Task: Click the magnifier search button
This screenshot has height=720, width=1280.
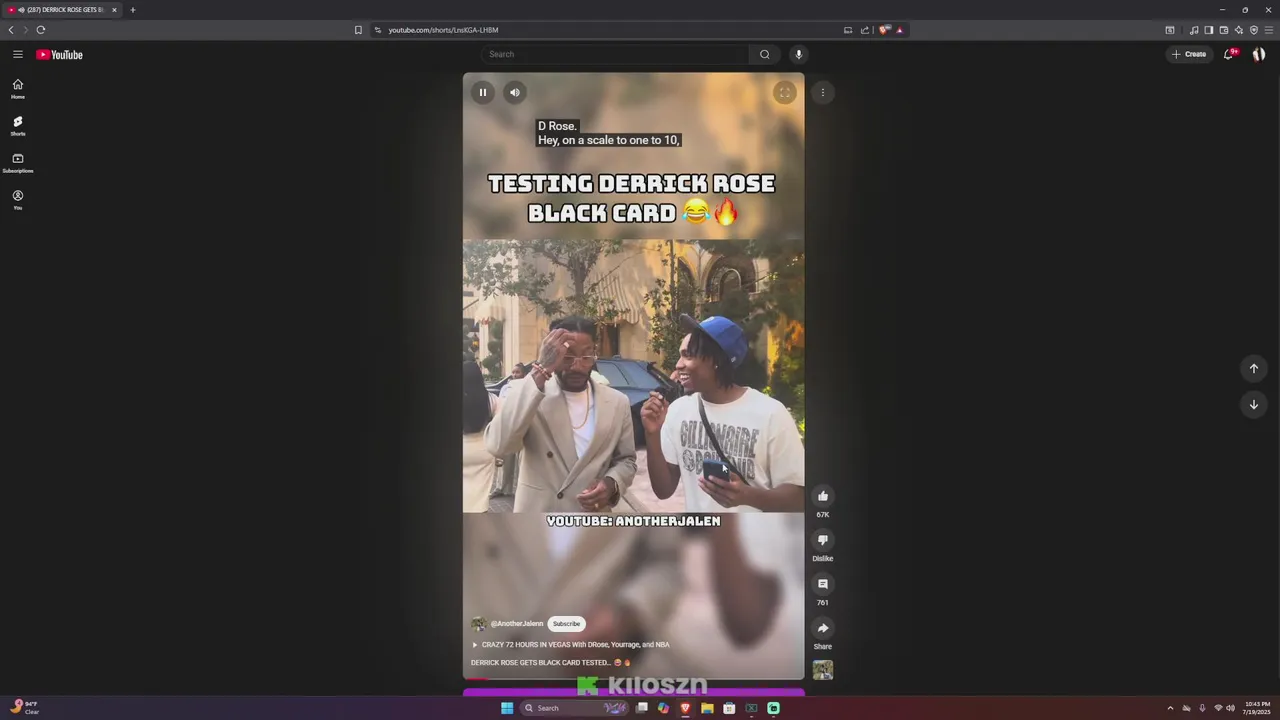Action: point(765,54)
